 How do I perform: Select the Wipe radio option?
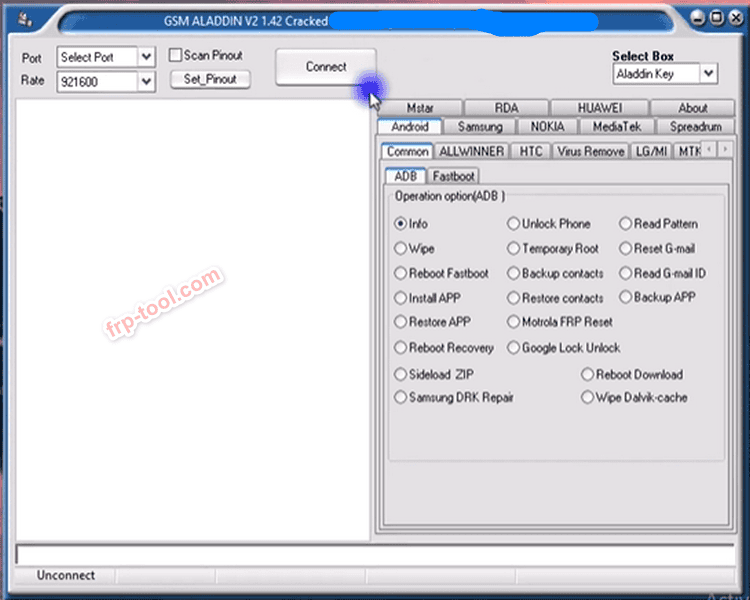401,249
